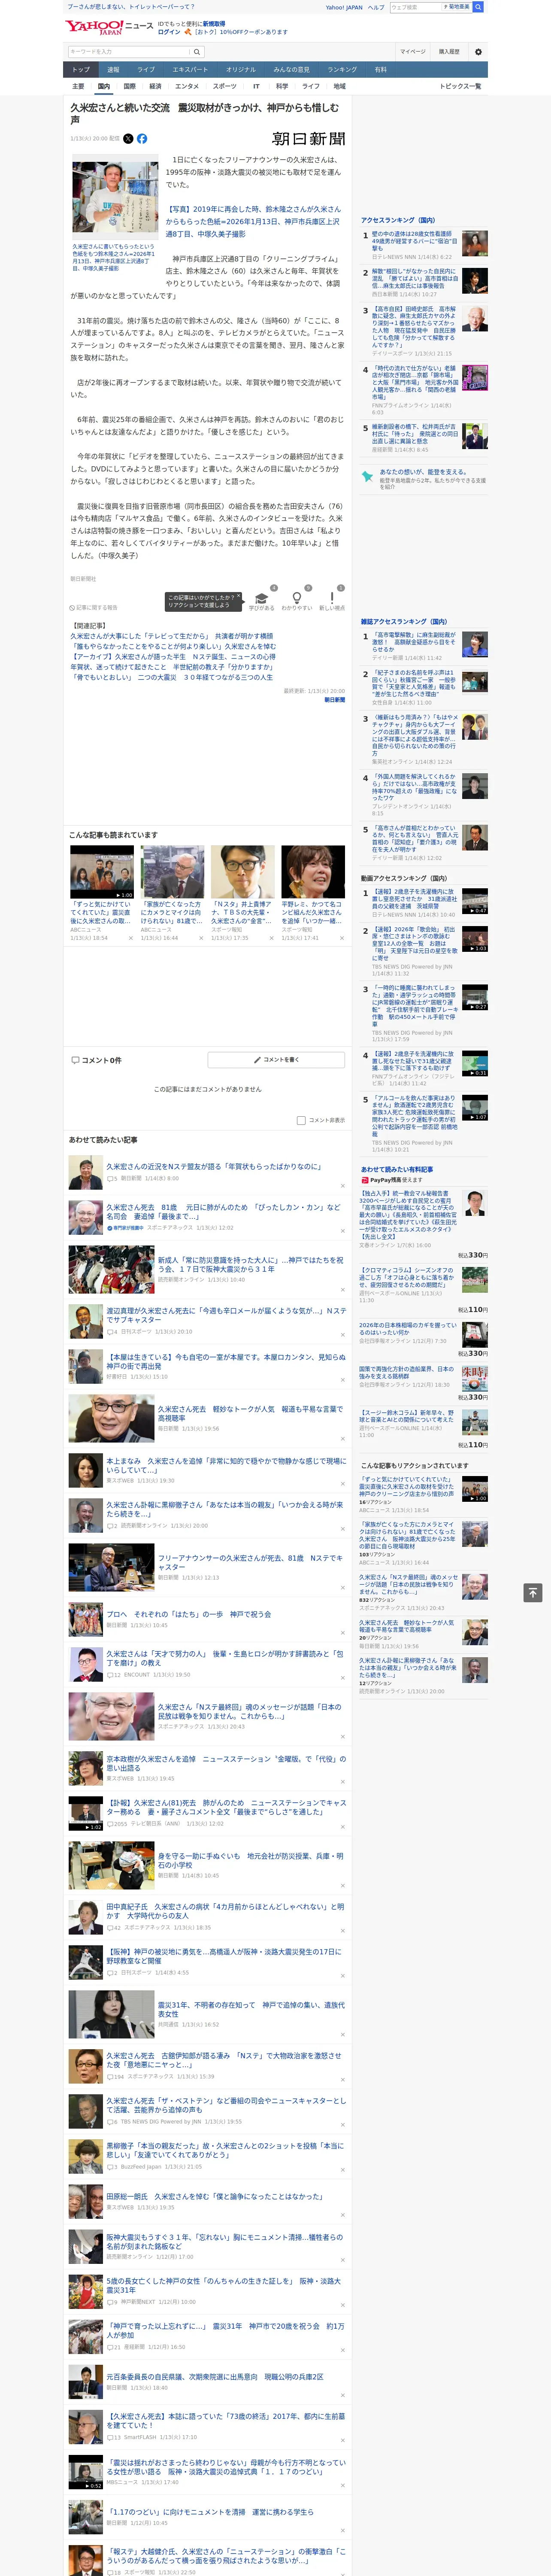This screenshot has width=551, height=2576.
Task: Open the 「NスタJ井上貴博アナ...」 recommended thumbnail
Action: click(x=242, y=872)
